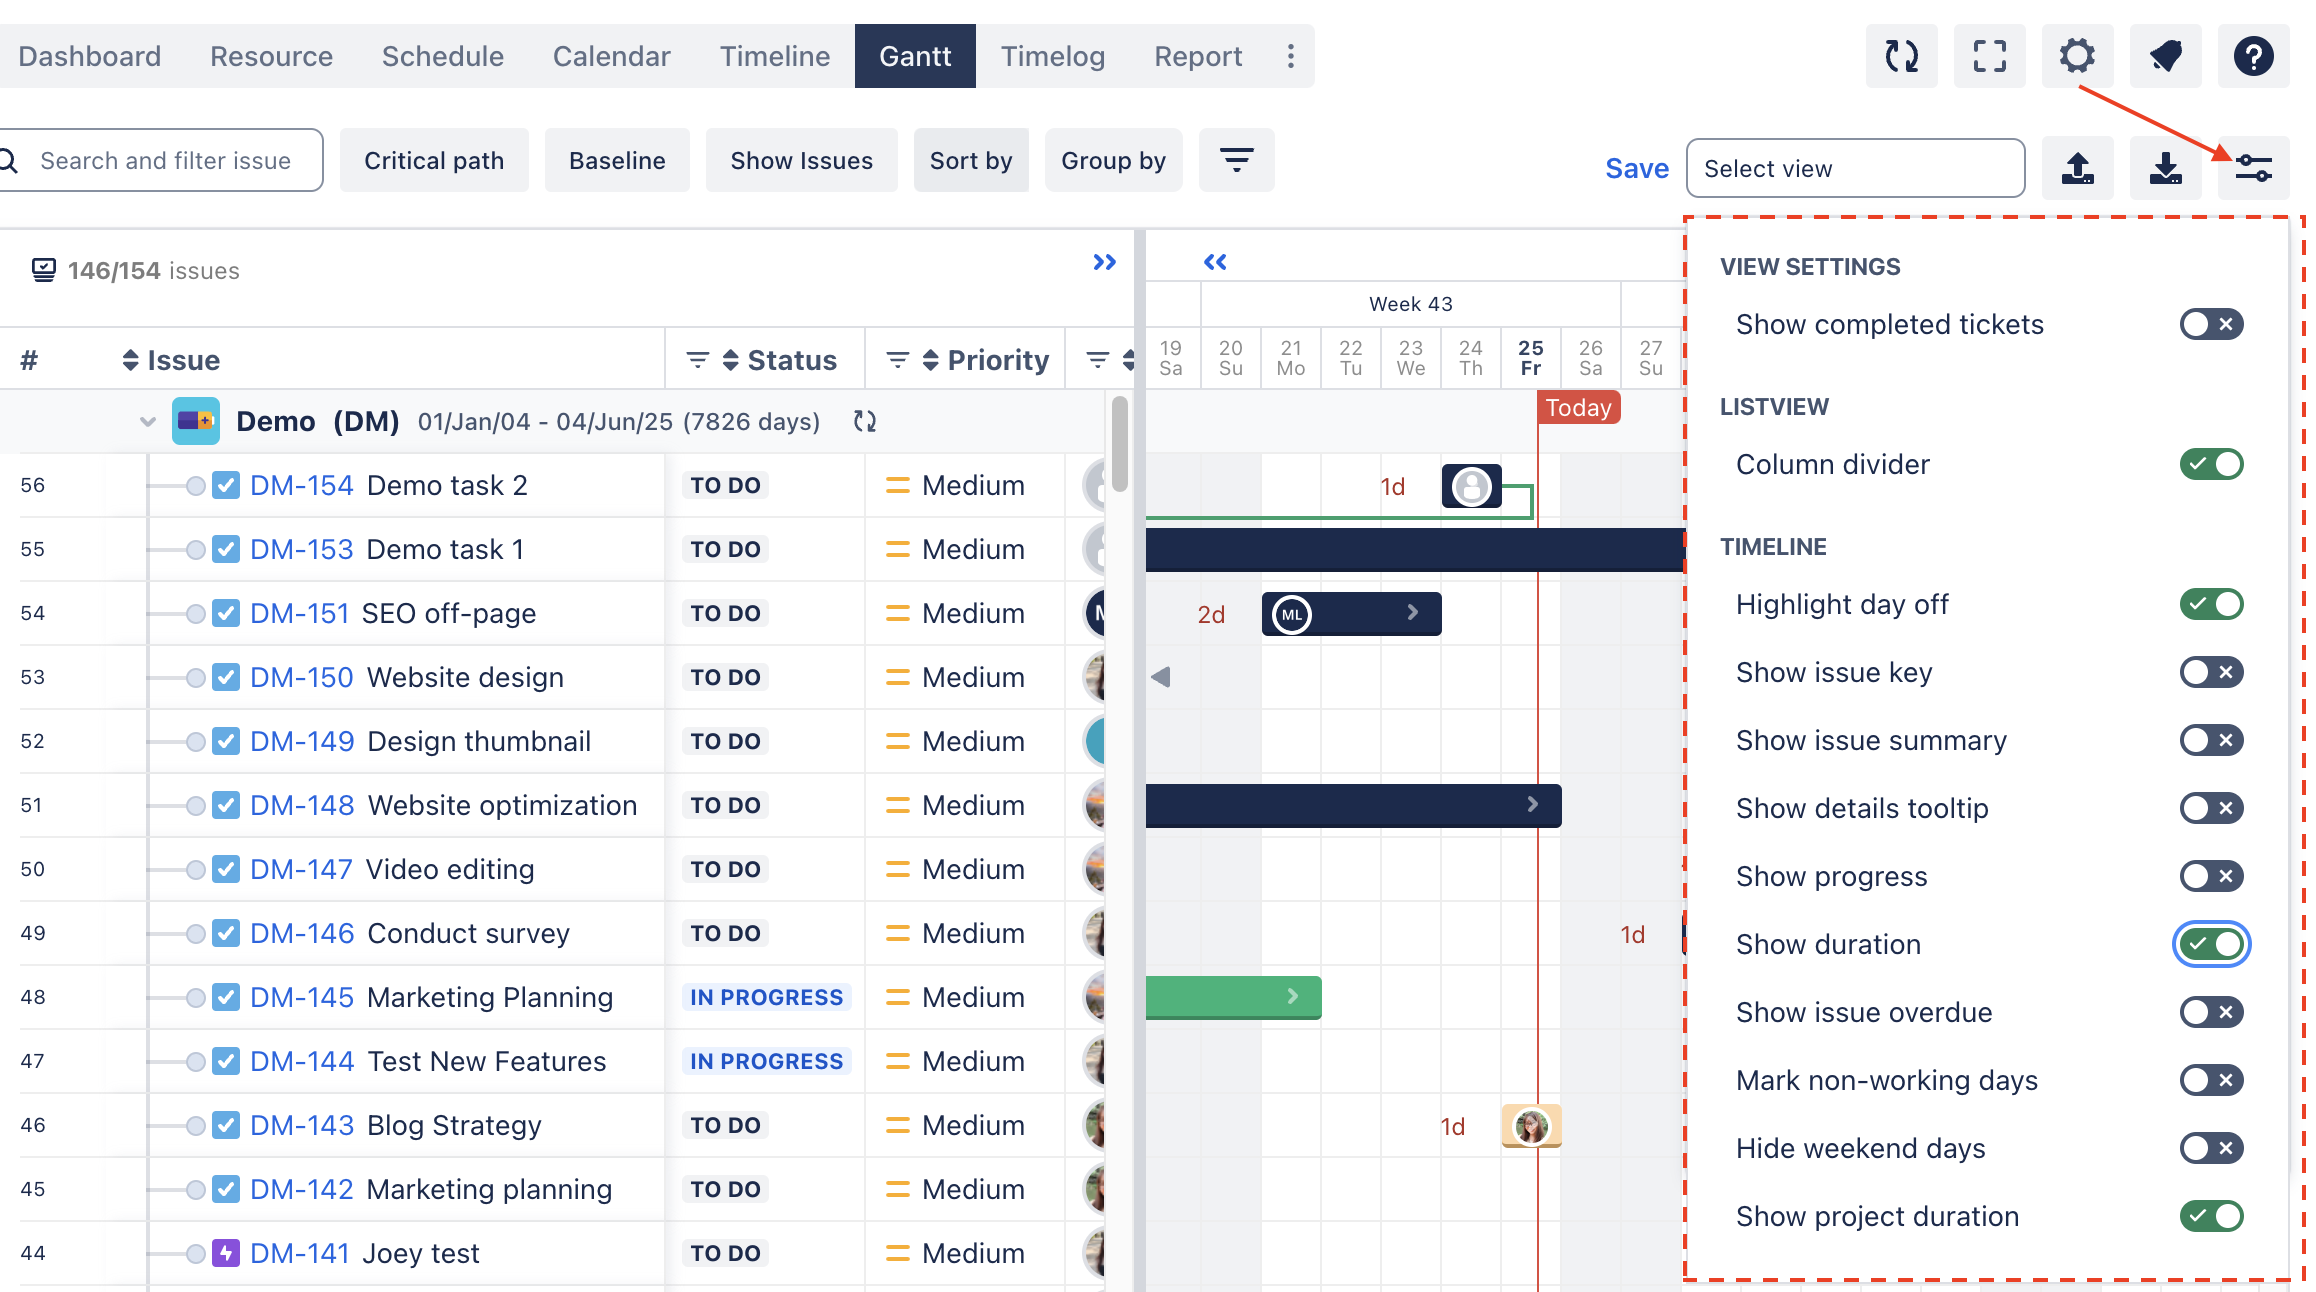Click the Status column filter icon
The image size is (2316, 1292).
697,360
